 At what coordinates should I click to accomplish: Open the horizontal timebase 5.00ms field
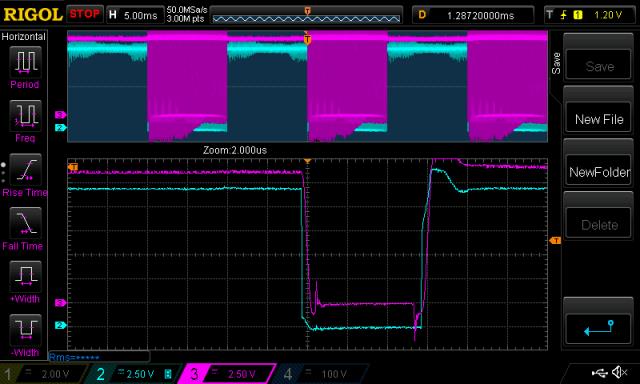134,15
